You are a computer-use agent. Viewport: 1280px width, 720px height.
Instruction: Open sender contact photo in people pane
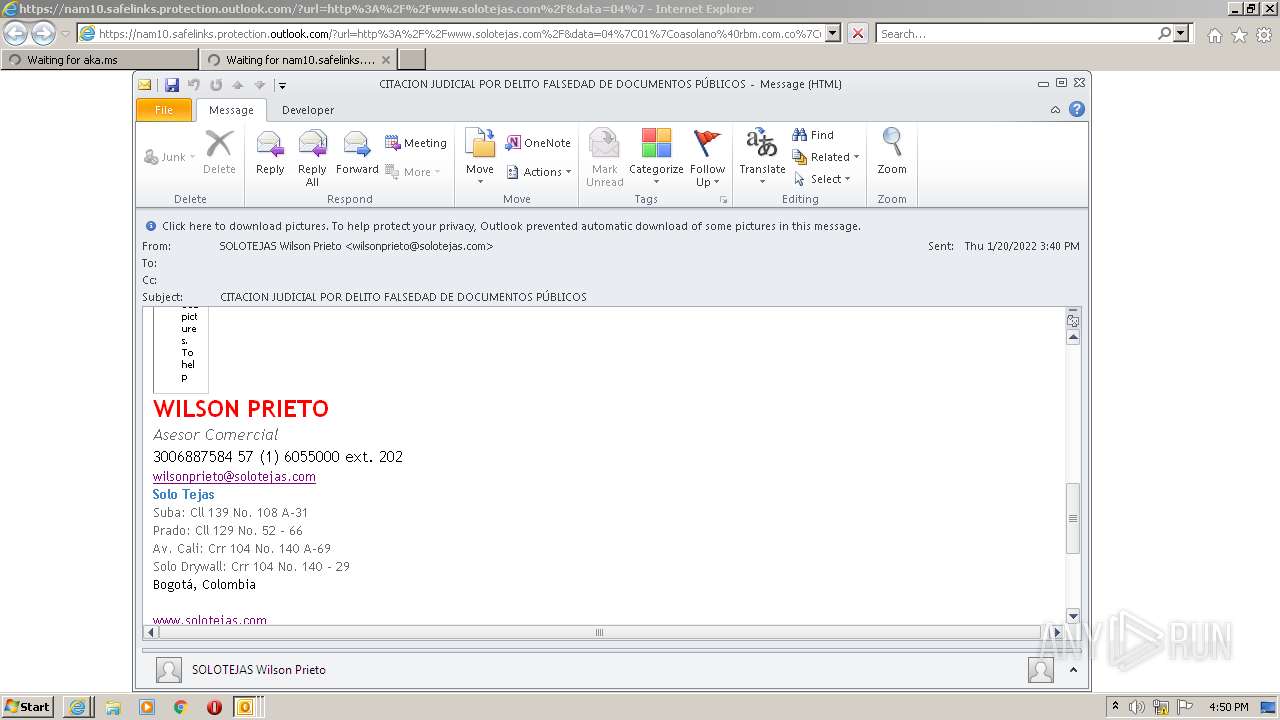[x=169, y=670]
